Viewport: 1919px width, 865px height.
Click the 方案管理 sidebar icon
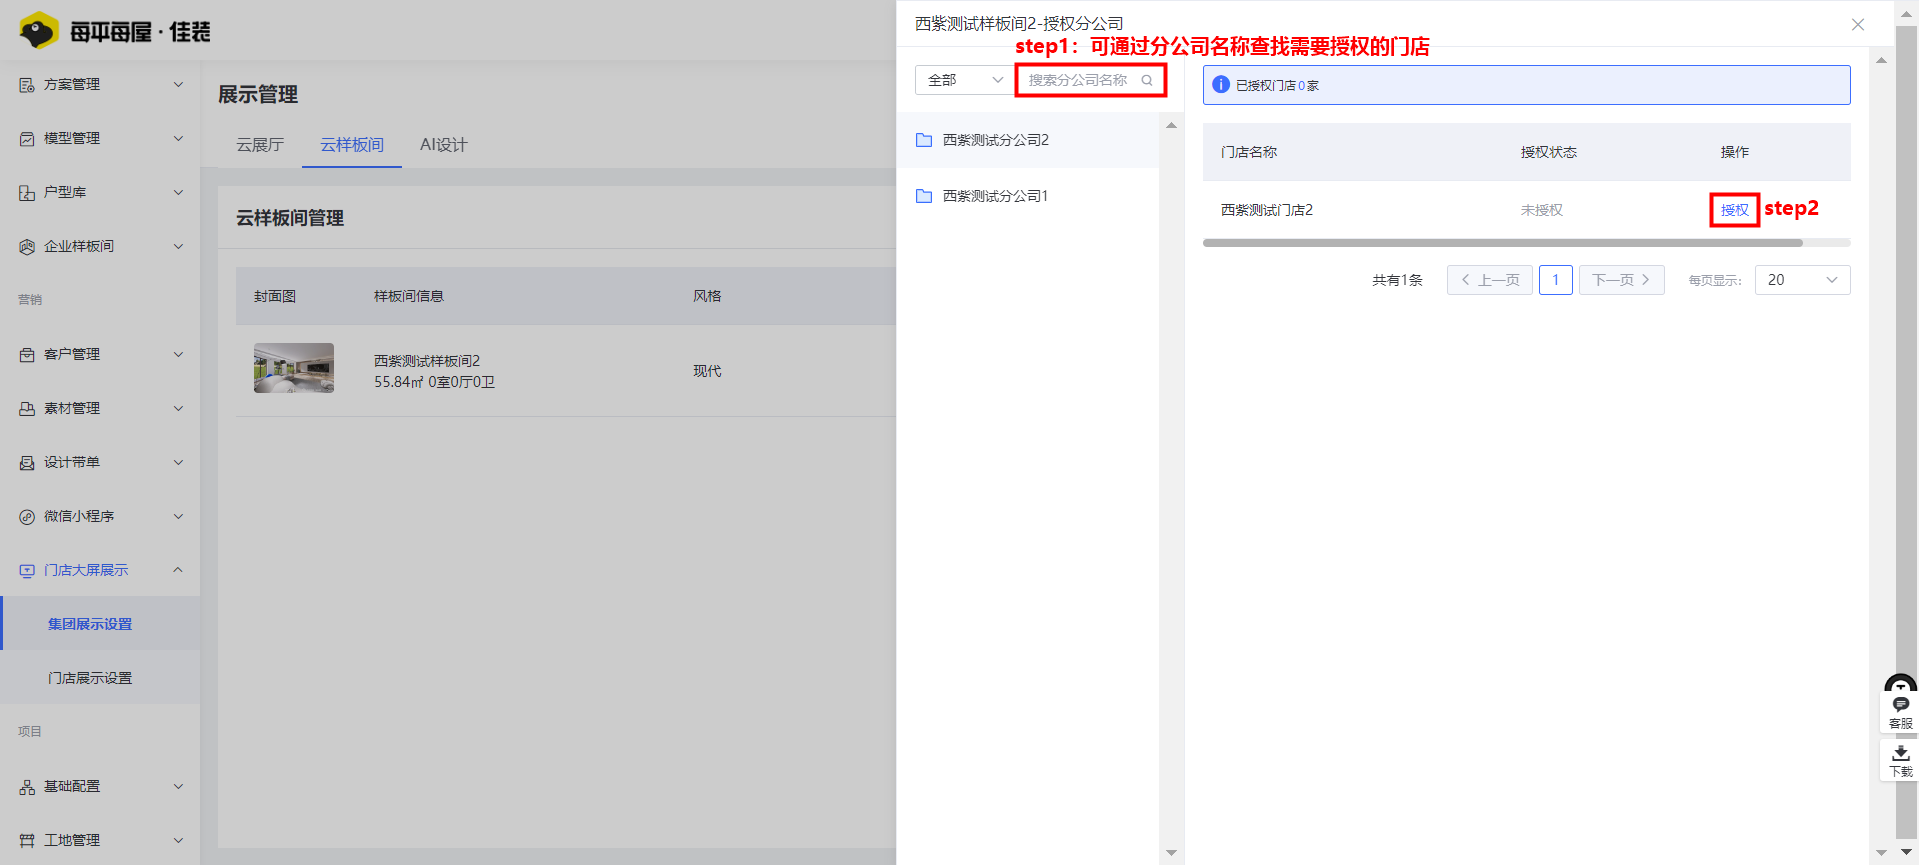pyautogui.click(x=27, y=85)
